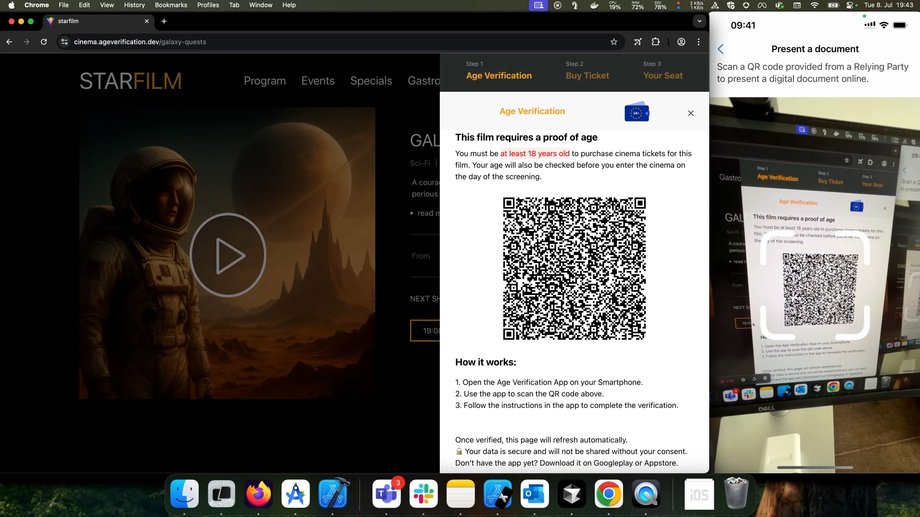
Task: Close the starfilm browser tab
Action: tap(147, 21)
